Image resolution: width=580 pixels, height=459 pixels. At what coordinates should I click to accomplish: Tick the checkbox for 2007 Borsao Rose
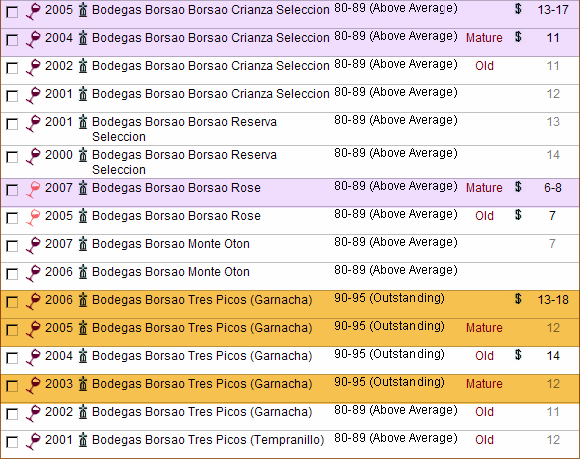(12, 190)
